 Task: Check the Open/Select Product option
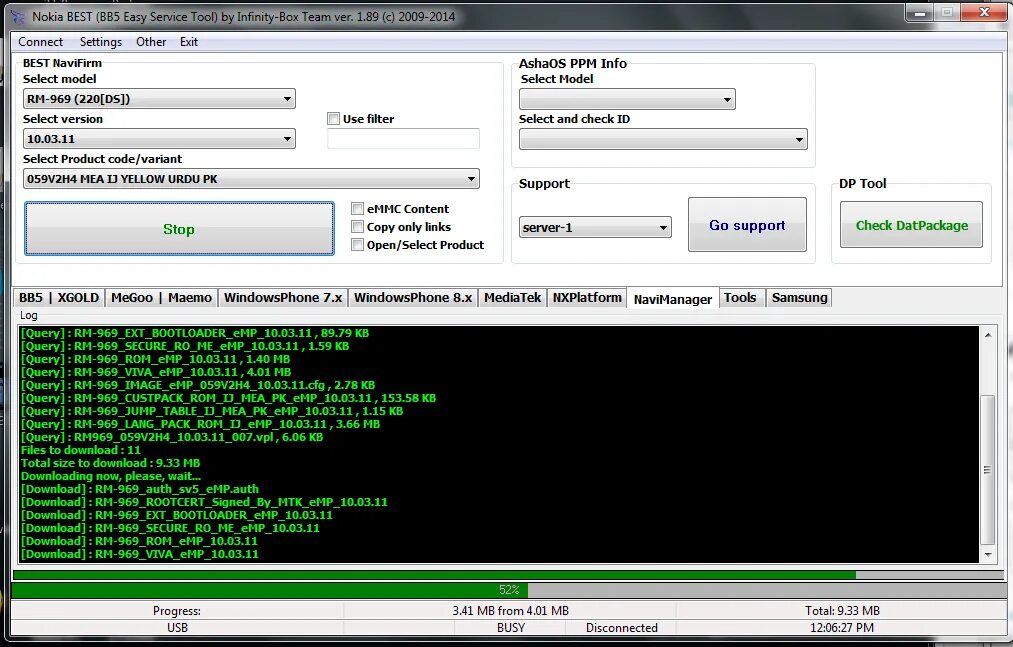[357, 245]
